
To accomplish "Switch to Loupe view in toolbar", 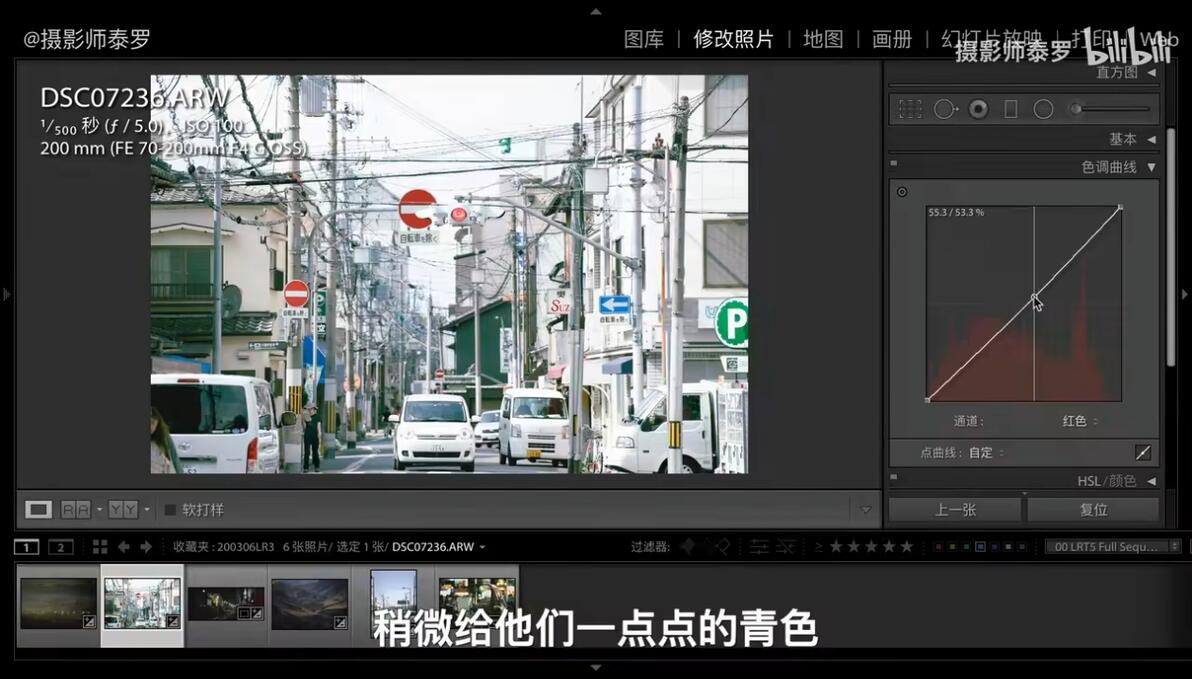I will (38, 509).
